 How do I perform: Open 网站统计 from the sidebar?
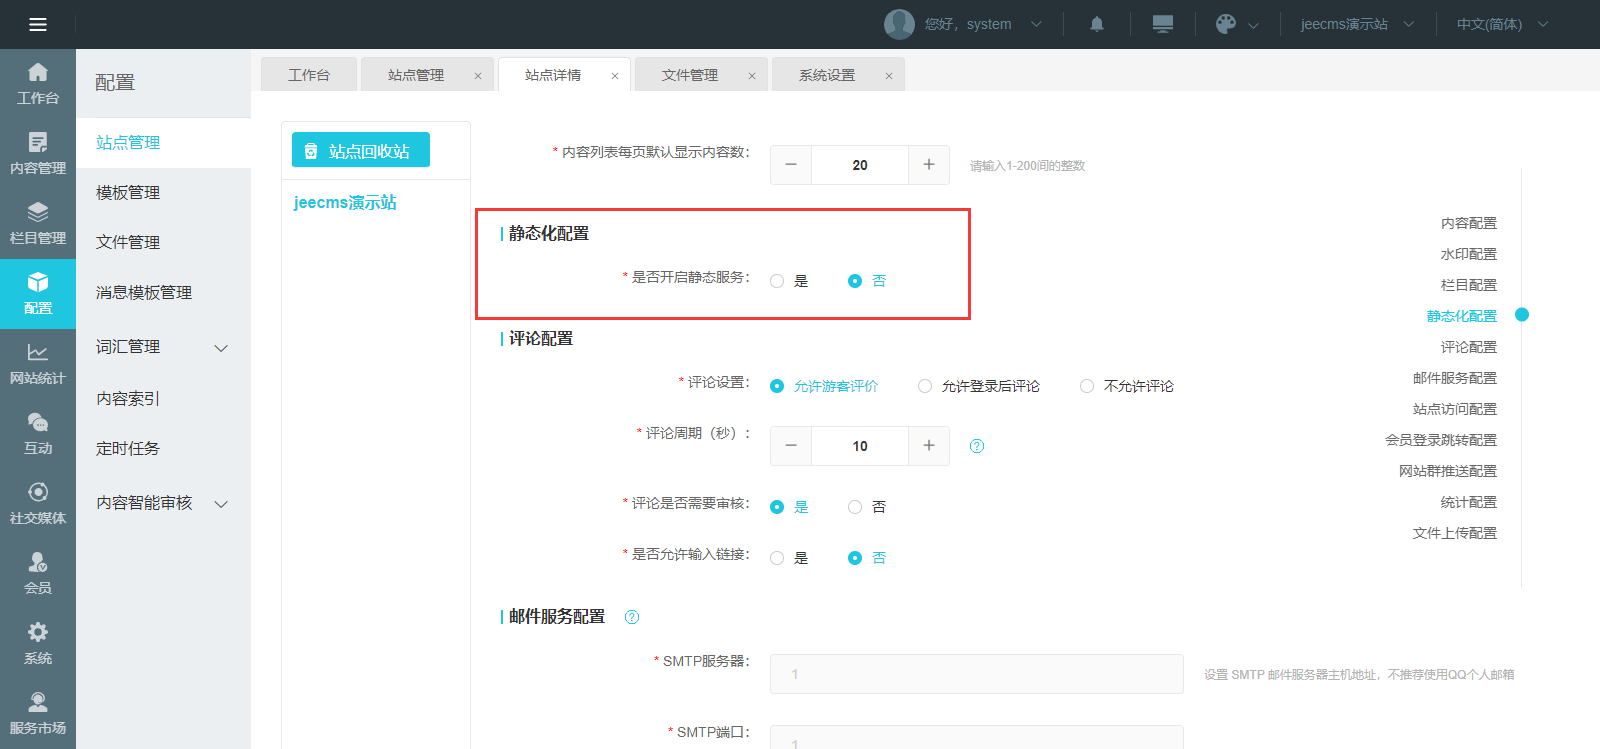(x=38, y=364)
